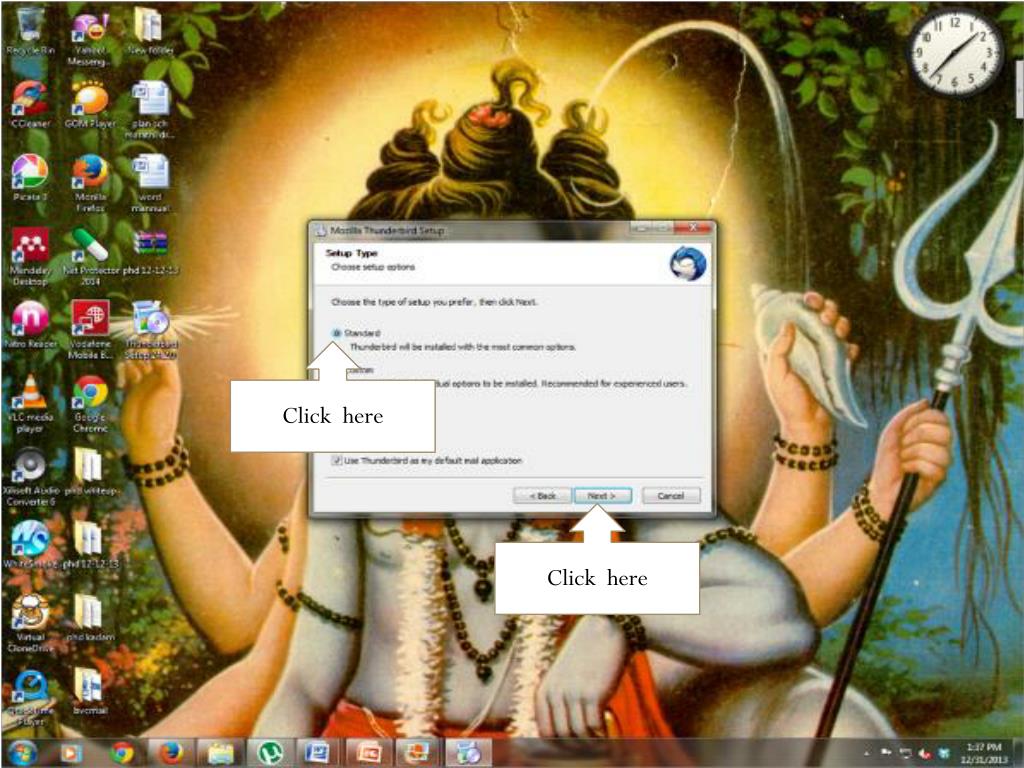Open the Chrome taskbar icon
Screen dimensions: 1024x768
click(x=121, y=753)
